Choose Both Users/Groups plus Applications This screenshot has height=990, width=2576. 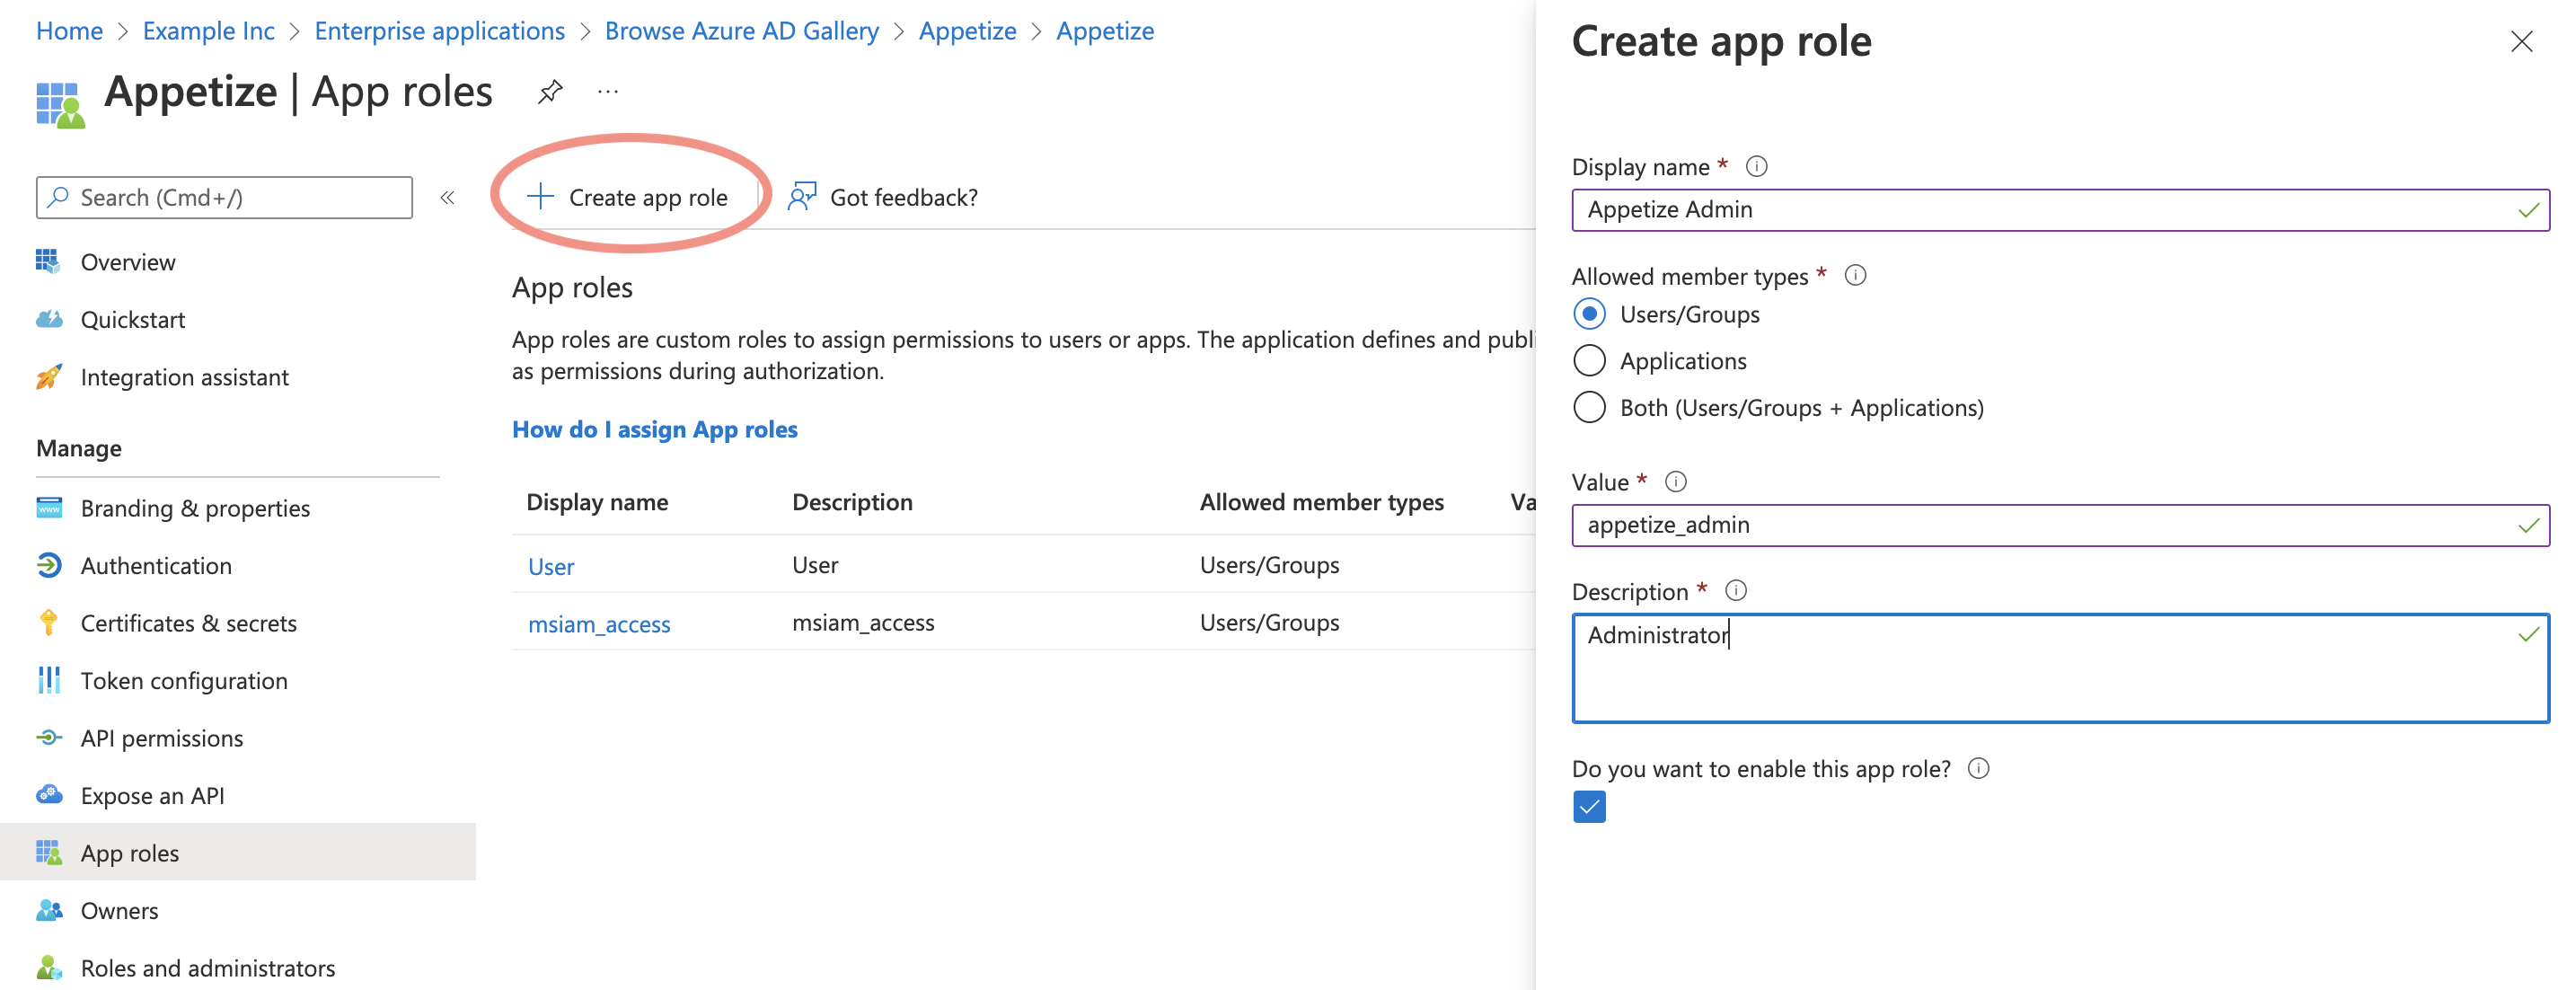1589,408
